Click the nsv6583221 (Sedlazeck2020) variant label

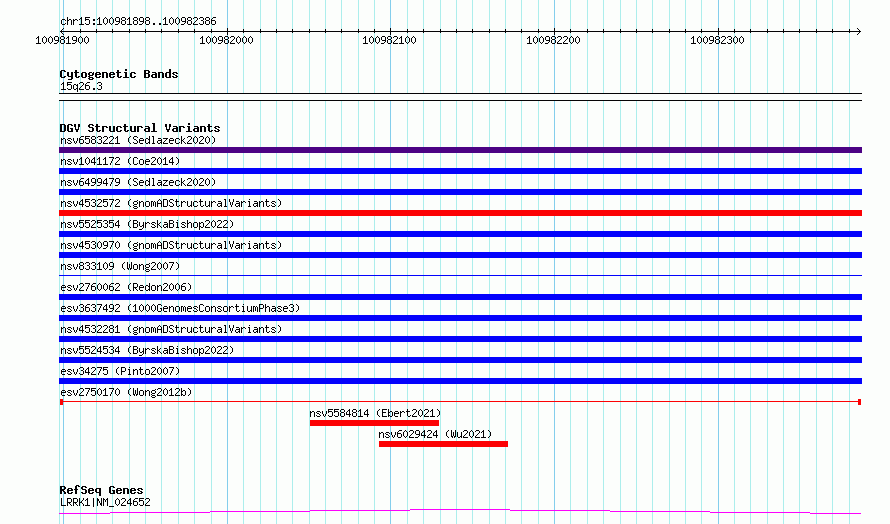coord(138,140)
